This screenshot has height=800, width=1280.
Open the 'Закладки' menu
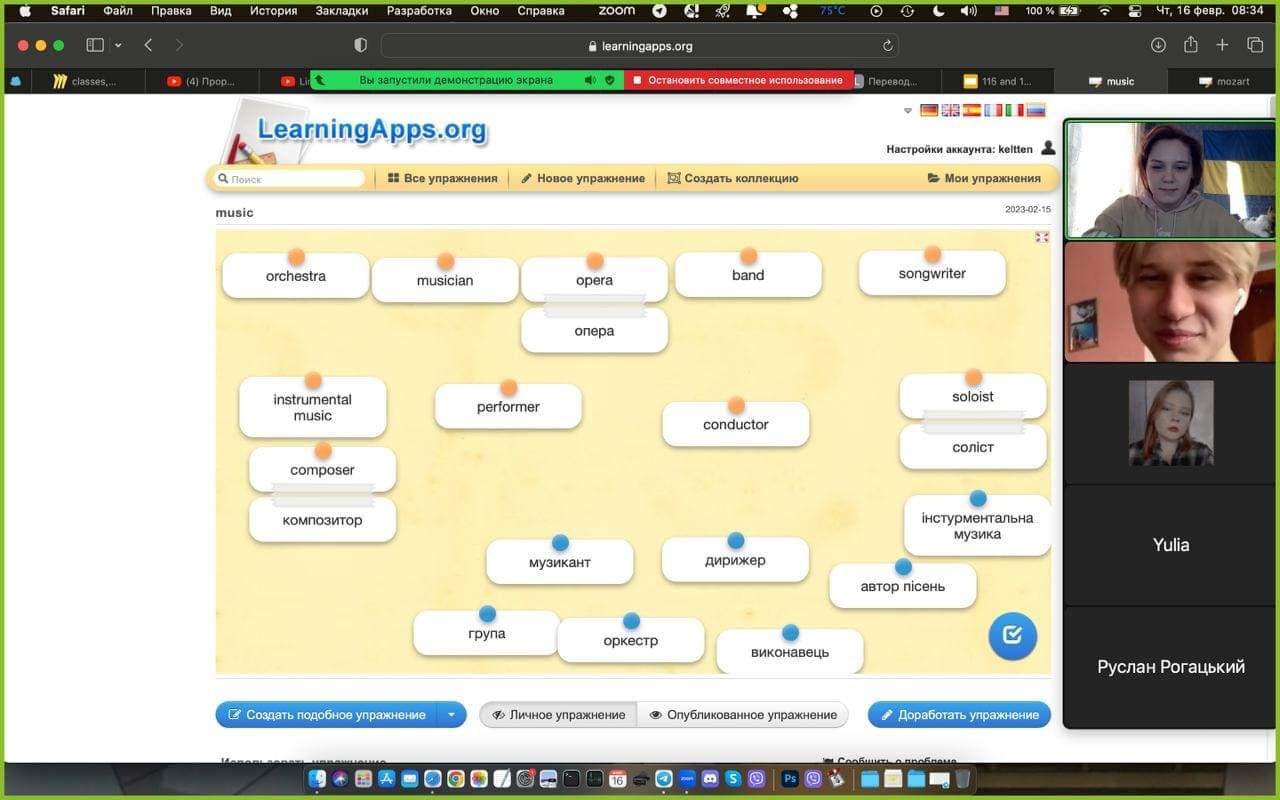point(342,11)
